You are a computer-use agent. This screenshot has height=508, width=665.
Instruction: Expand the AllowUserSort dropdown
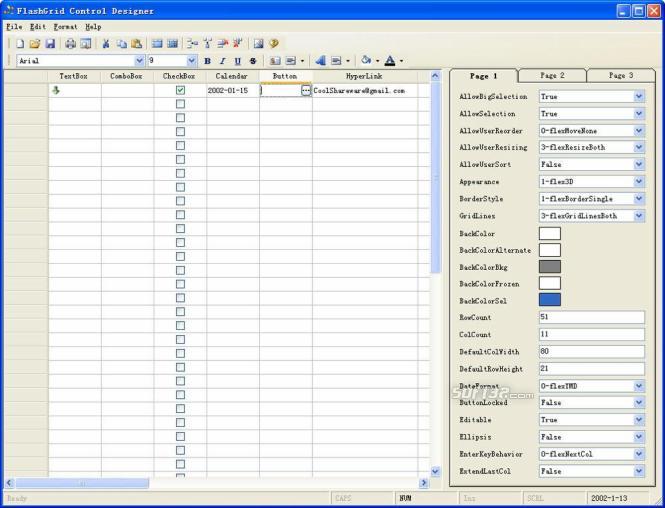pos(639,164)
